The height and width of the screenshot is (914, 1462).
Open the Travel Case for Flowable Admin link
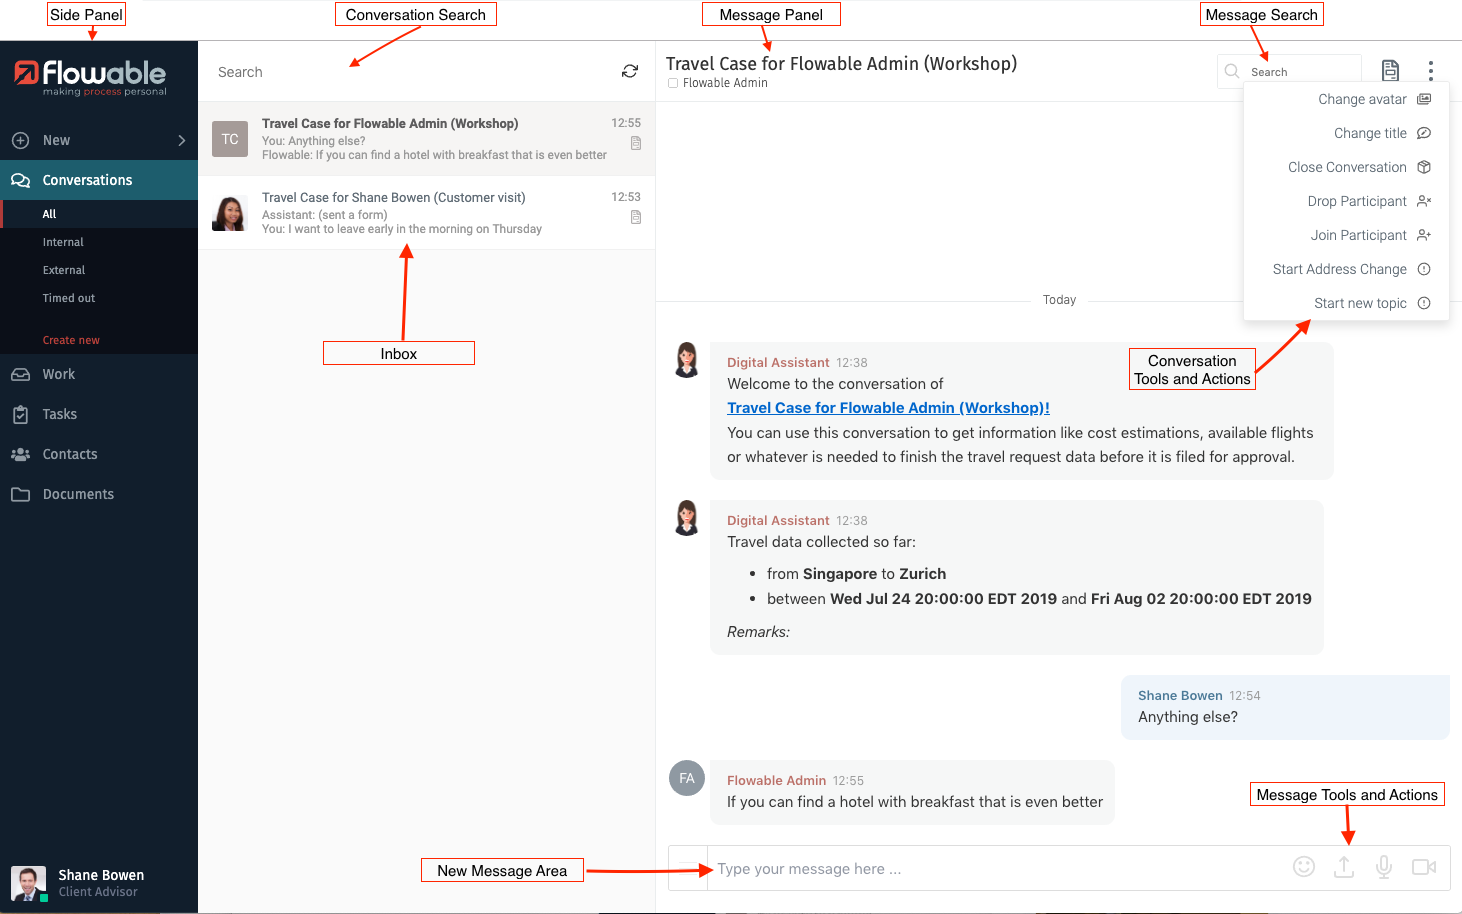coord(888,408)
